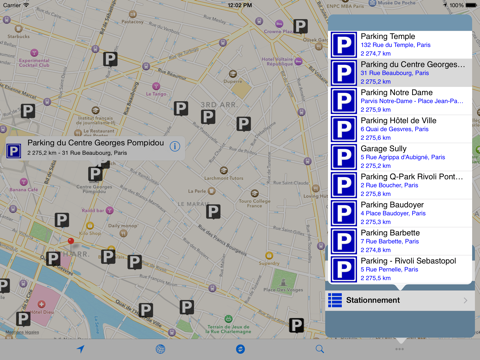Select Parking Hôtel de Ville list row

(x=400, y=129)
